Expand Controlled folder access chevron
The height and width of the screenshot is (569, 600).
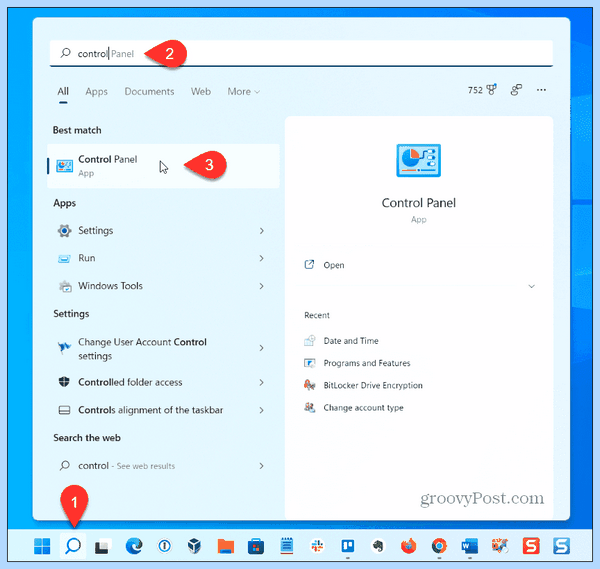pos(262,383)
